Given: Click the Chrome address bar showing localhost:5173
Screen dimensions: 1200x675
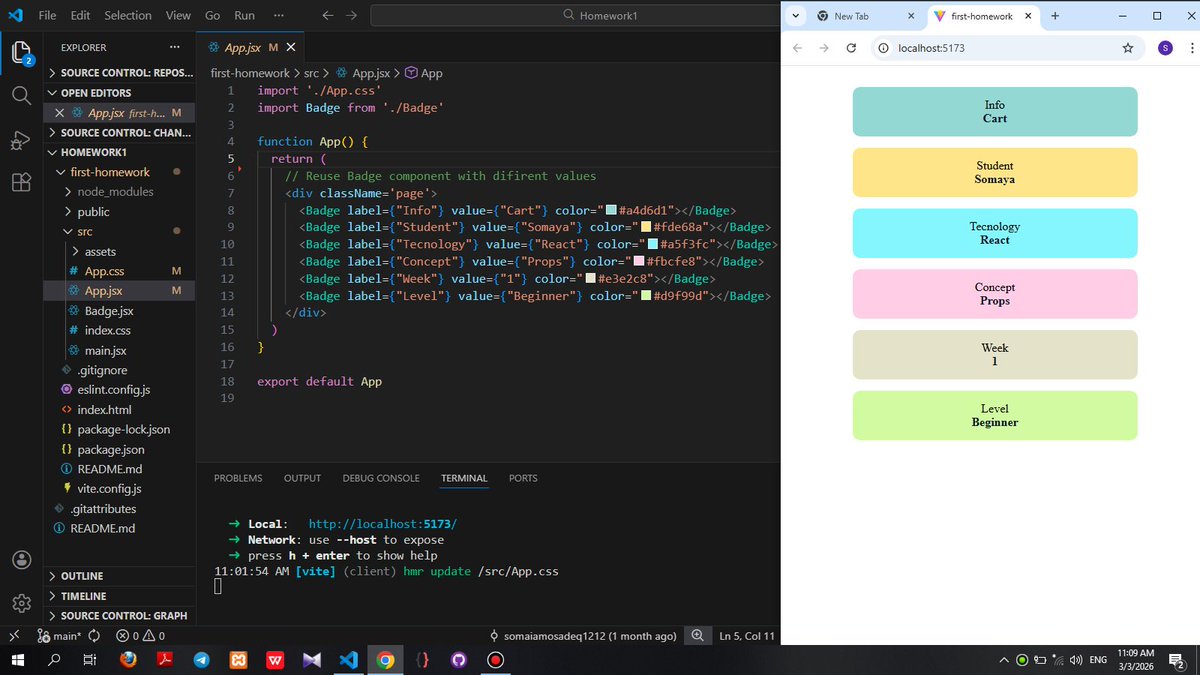Looking at the screenshot, I should [1005, 48].
